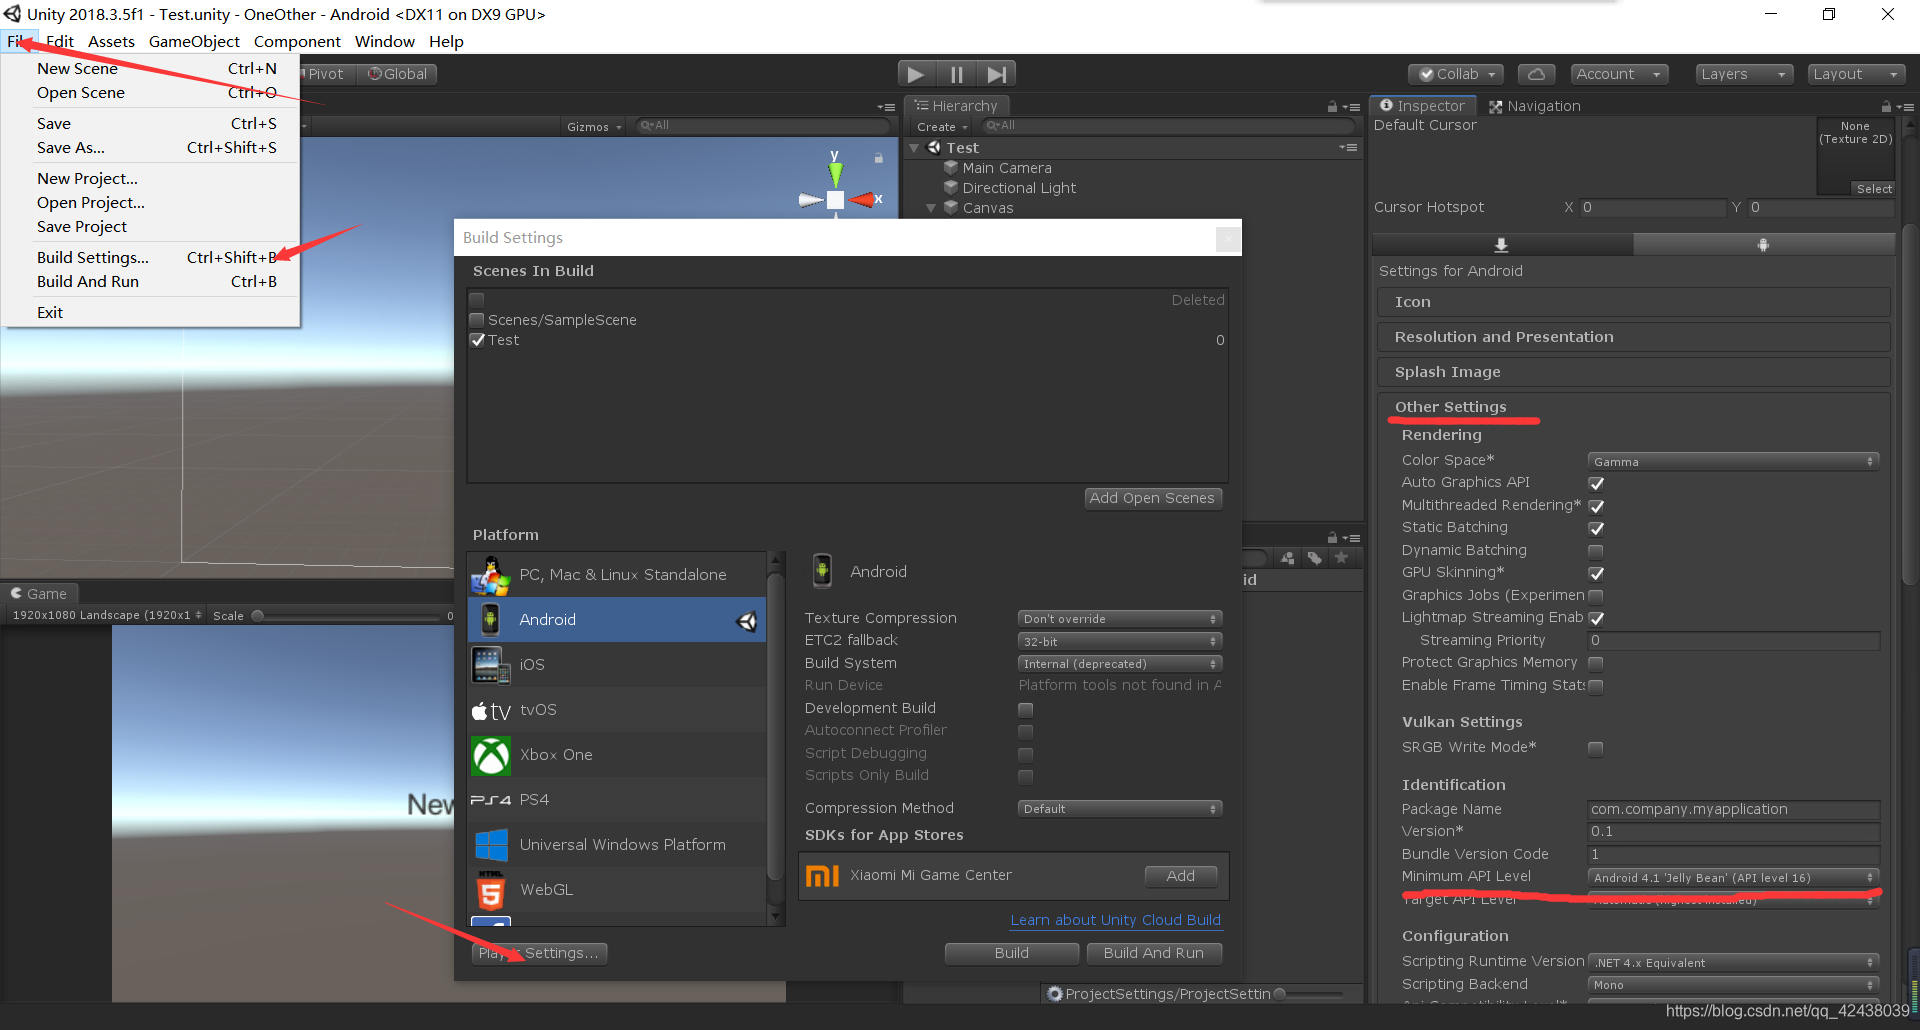Select the iOS platform icon

(490, 664)
